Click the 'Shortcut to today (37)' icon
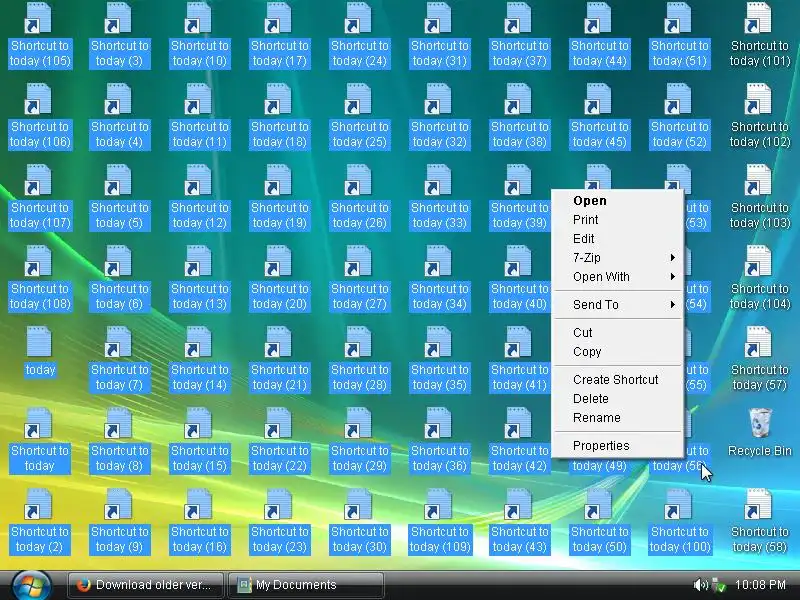The width and height of the screenshot is (800, 600). pyautogui.click(x=519, y=36)
